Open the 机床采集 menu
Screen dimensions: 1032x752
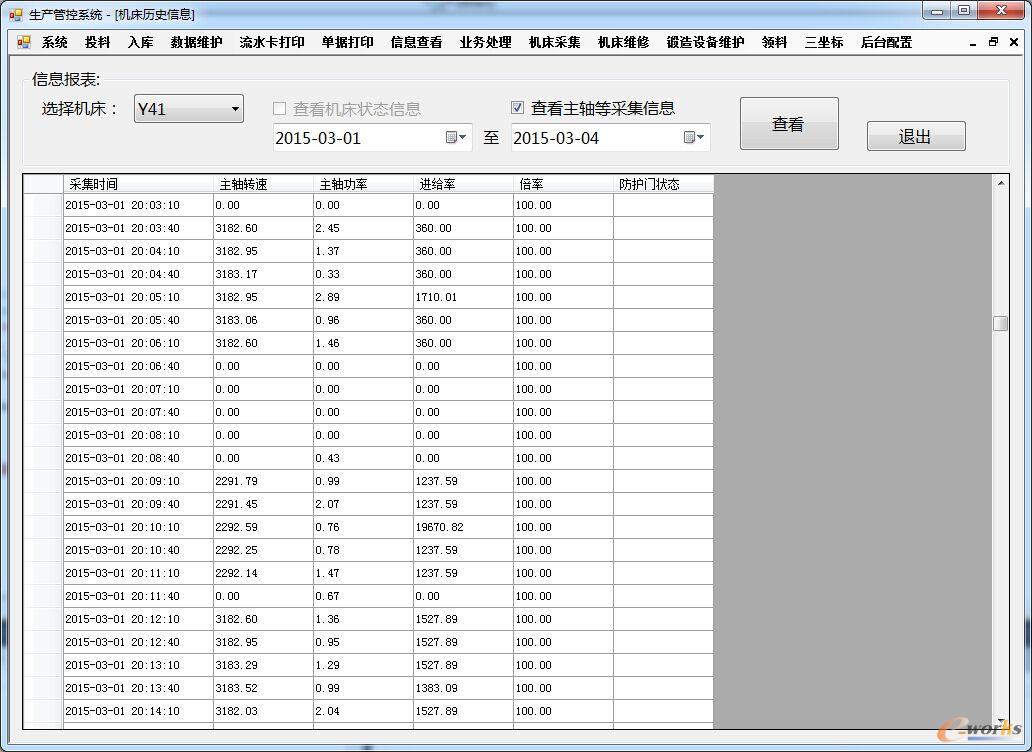[555, 43]
